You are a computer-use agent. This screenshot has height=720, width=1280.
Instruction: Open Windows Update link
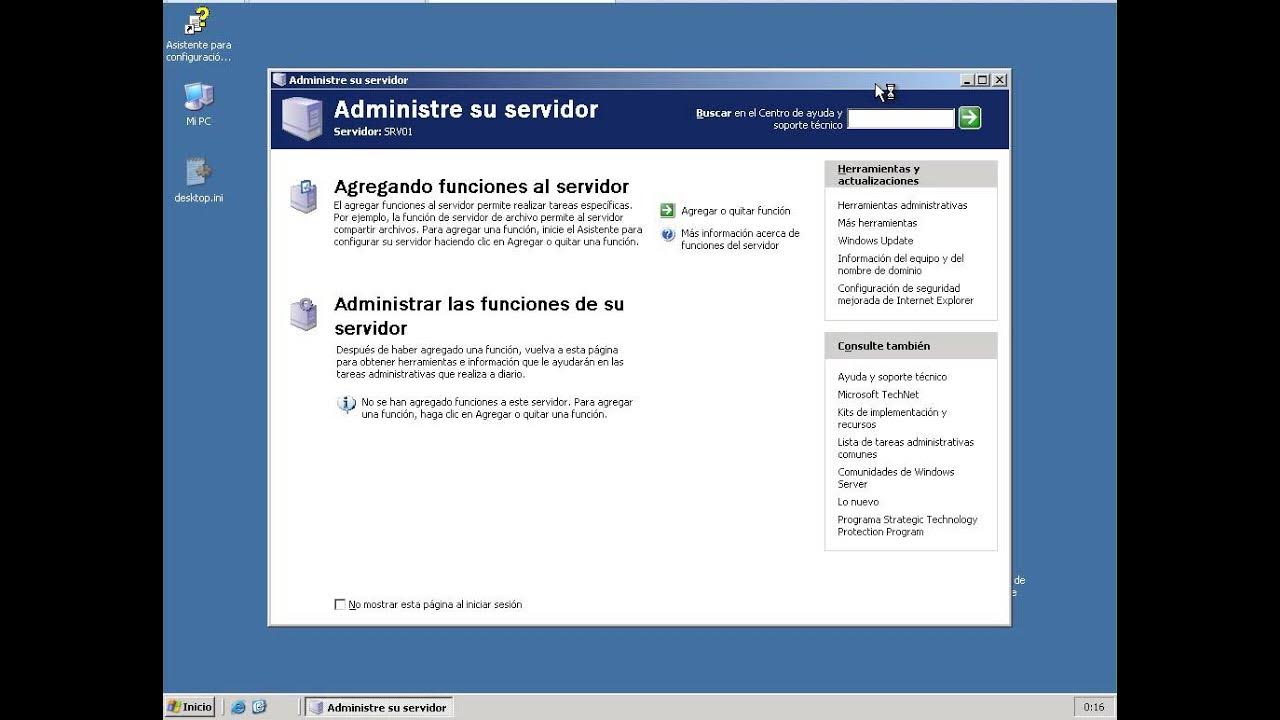[x=875, y=241]
